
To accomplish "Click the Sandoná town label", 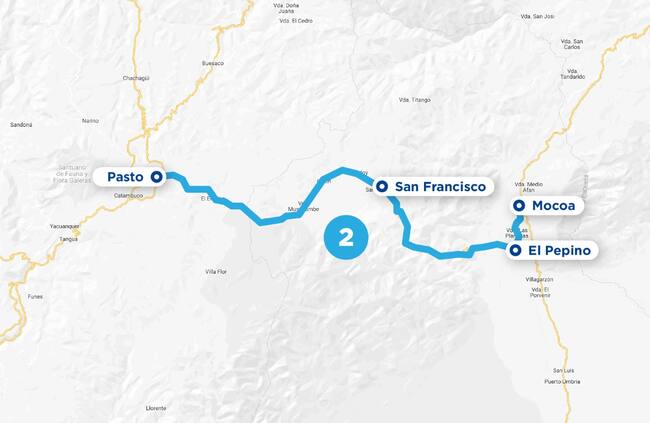I will coord(21,125).
